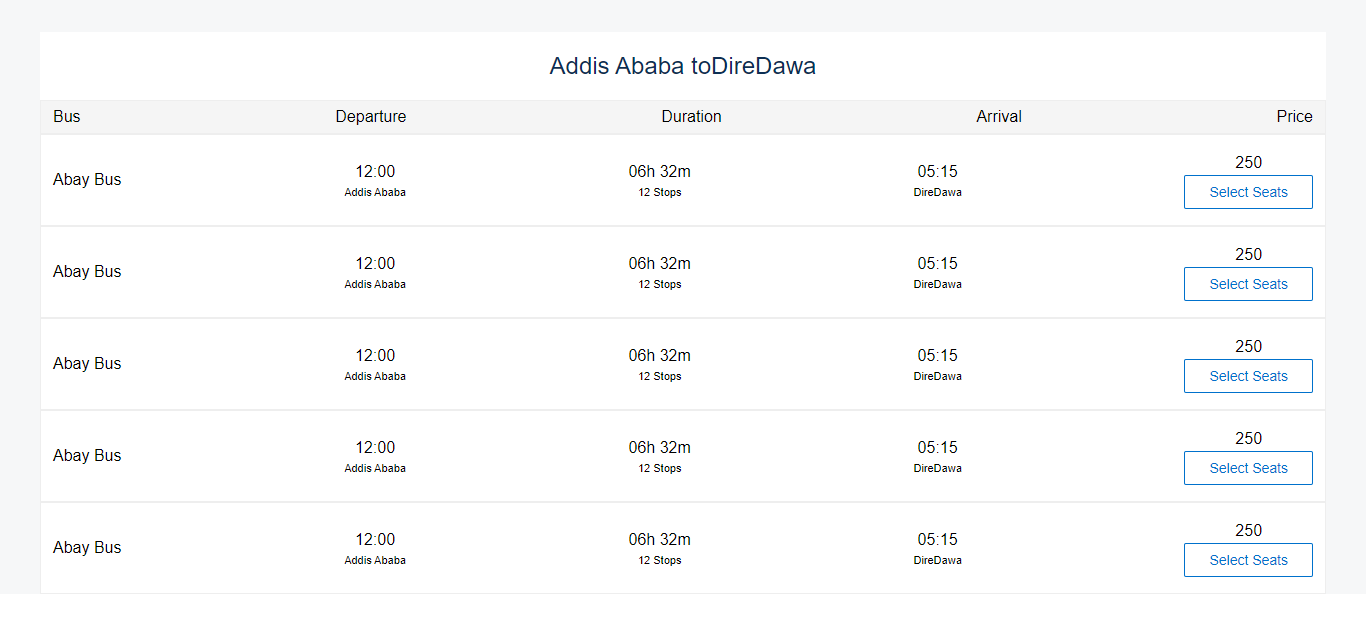The image size is (1366, 617).
Task: Click Select Seats in the first bus row
Action: (x=1248, y=192)
